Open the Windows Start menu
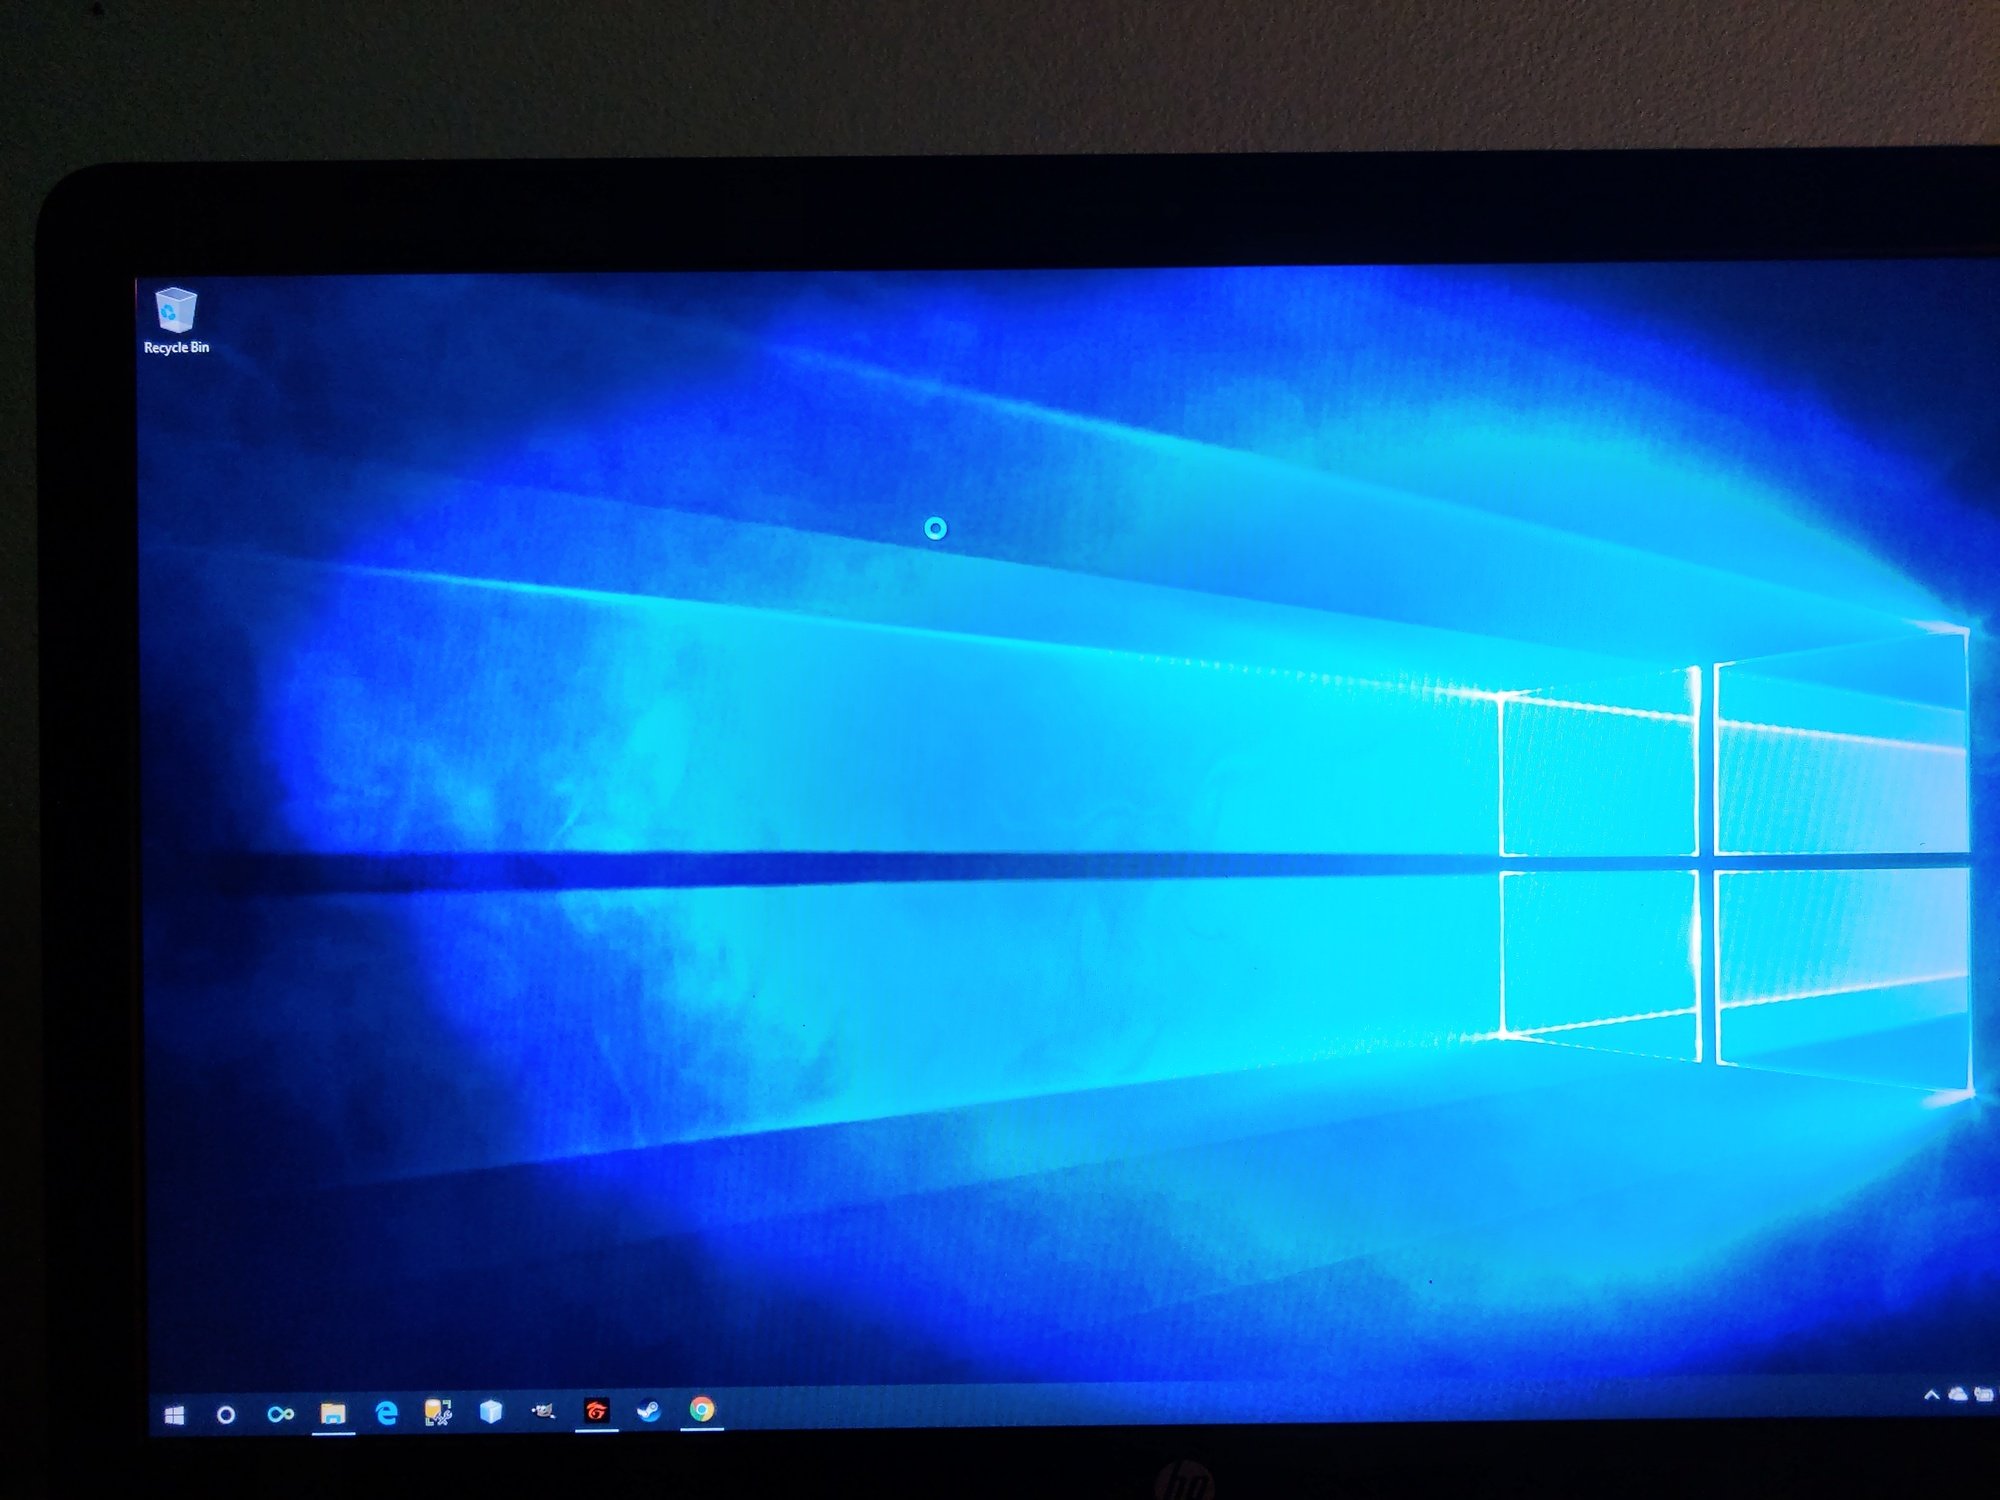 coord(174,1415)
